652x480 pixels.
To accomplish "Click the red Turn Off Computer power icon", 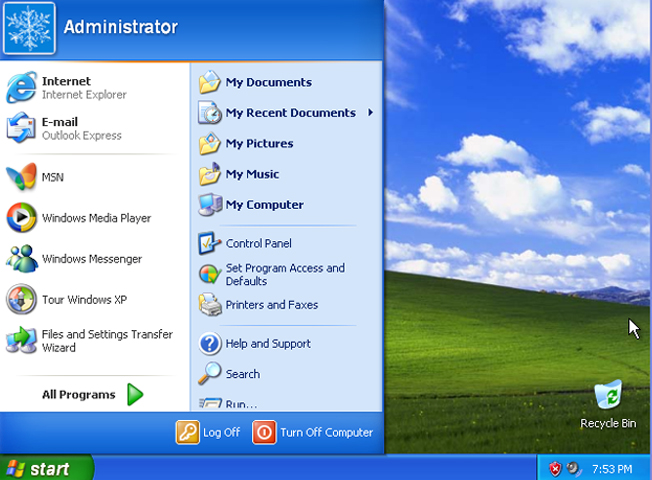I will 264,432.
